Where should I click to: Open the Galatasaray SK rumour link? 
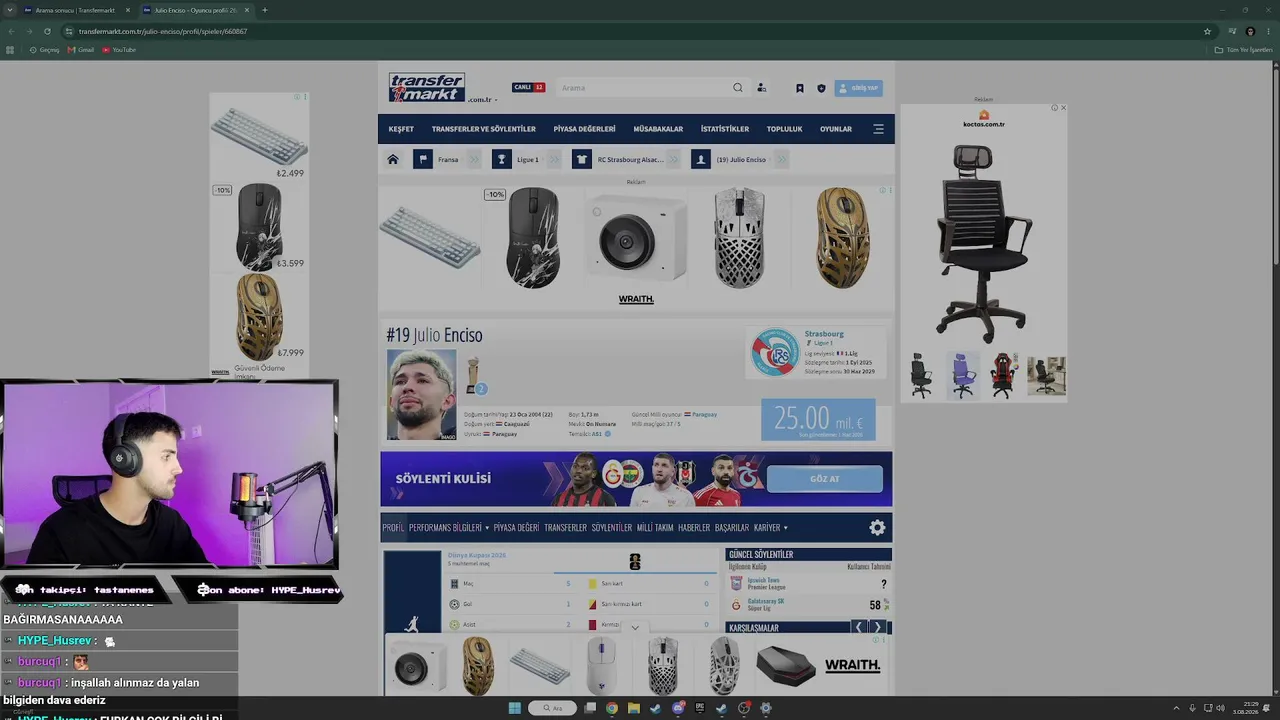point(766,601)
